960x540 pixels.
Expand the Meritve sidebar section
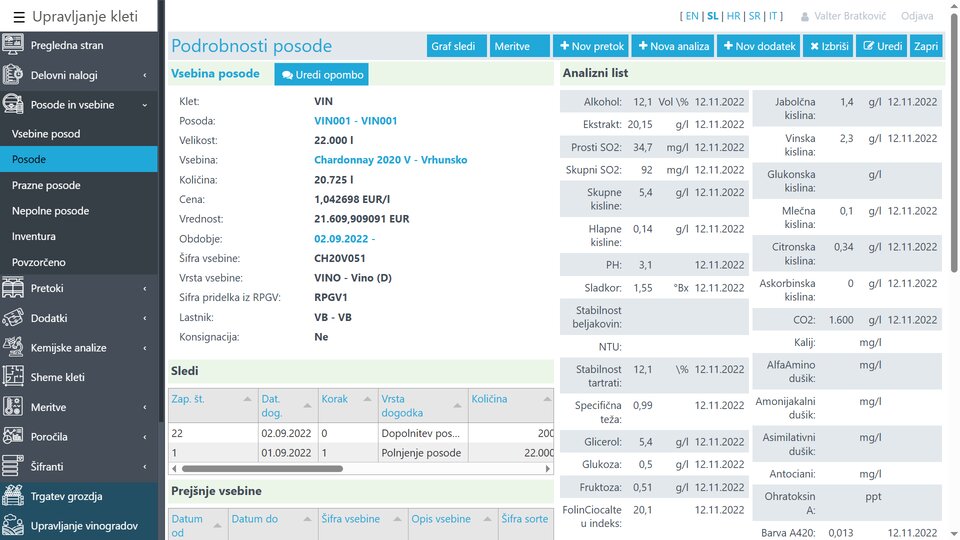144,407
